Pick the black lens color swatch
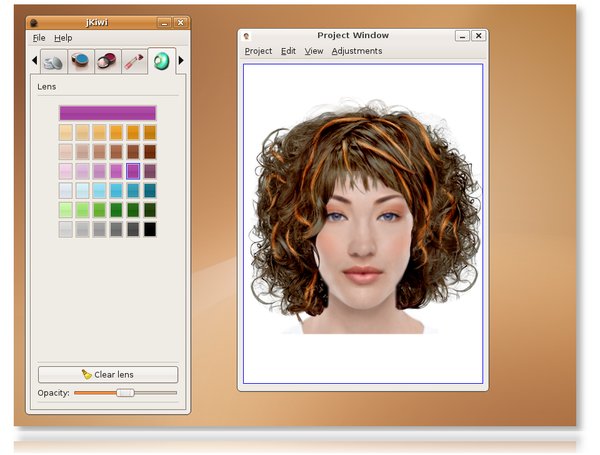600x455 pixels. 150,229
